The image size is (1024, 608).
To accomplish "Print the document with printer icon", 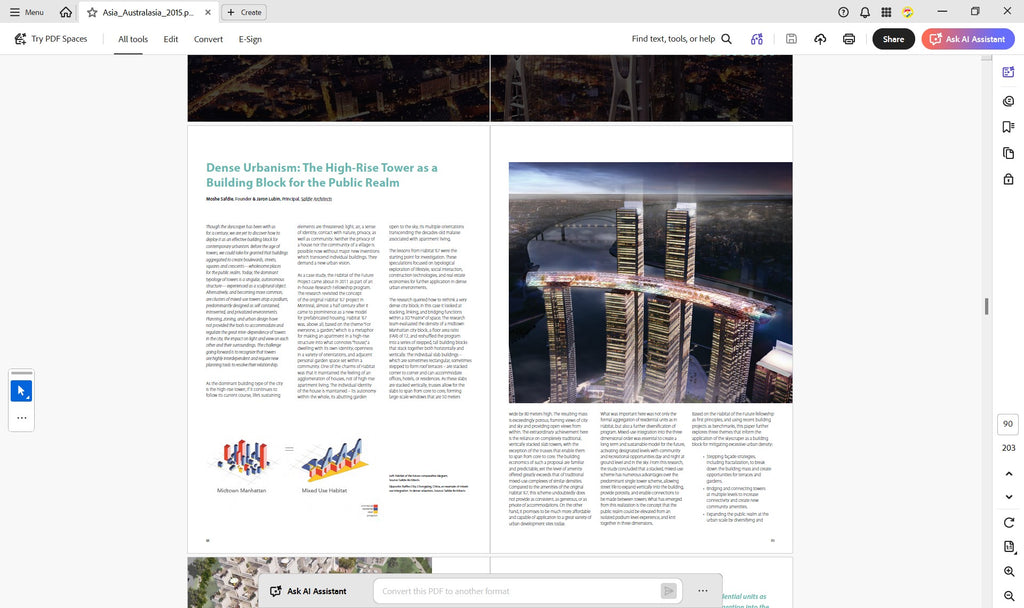I will 849,39.
